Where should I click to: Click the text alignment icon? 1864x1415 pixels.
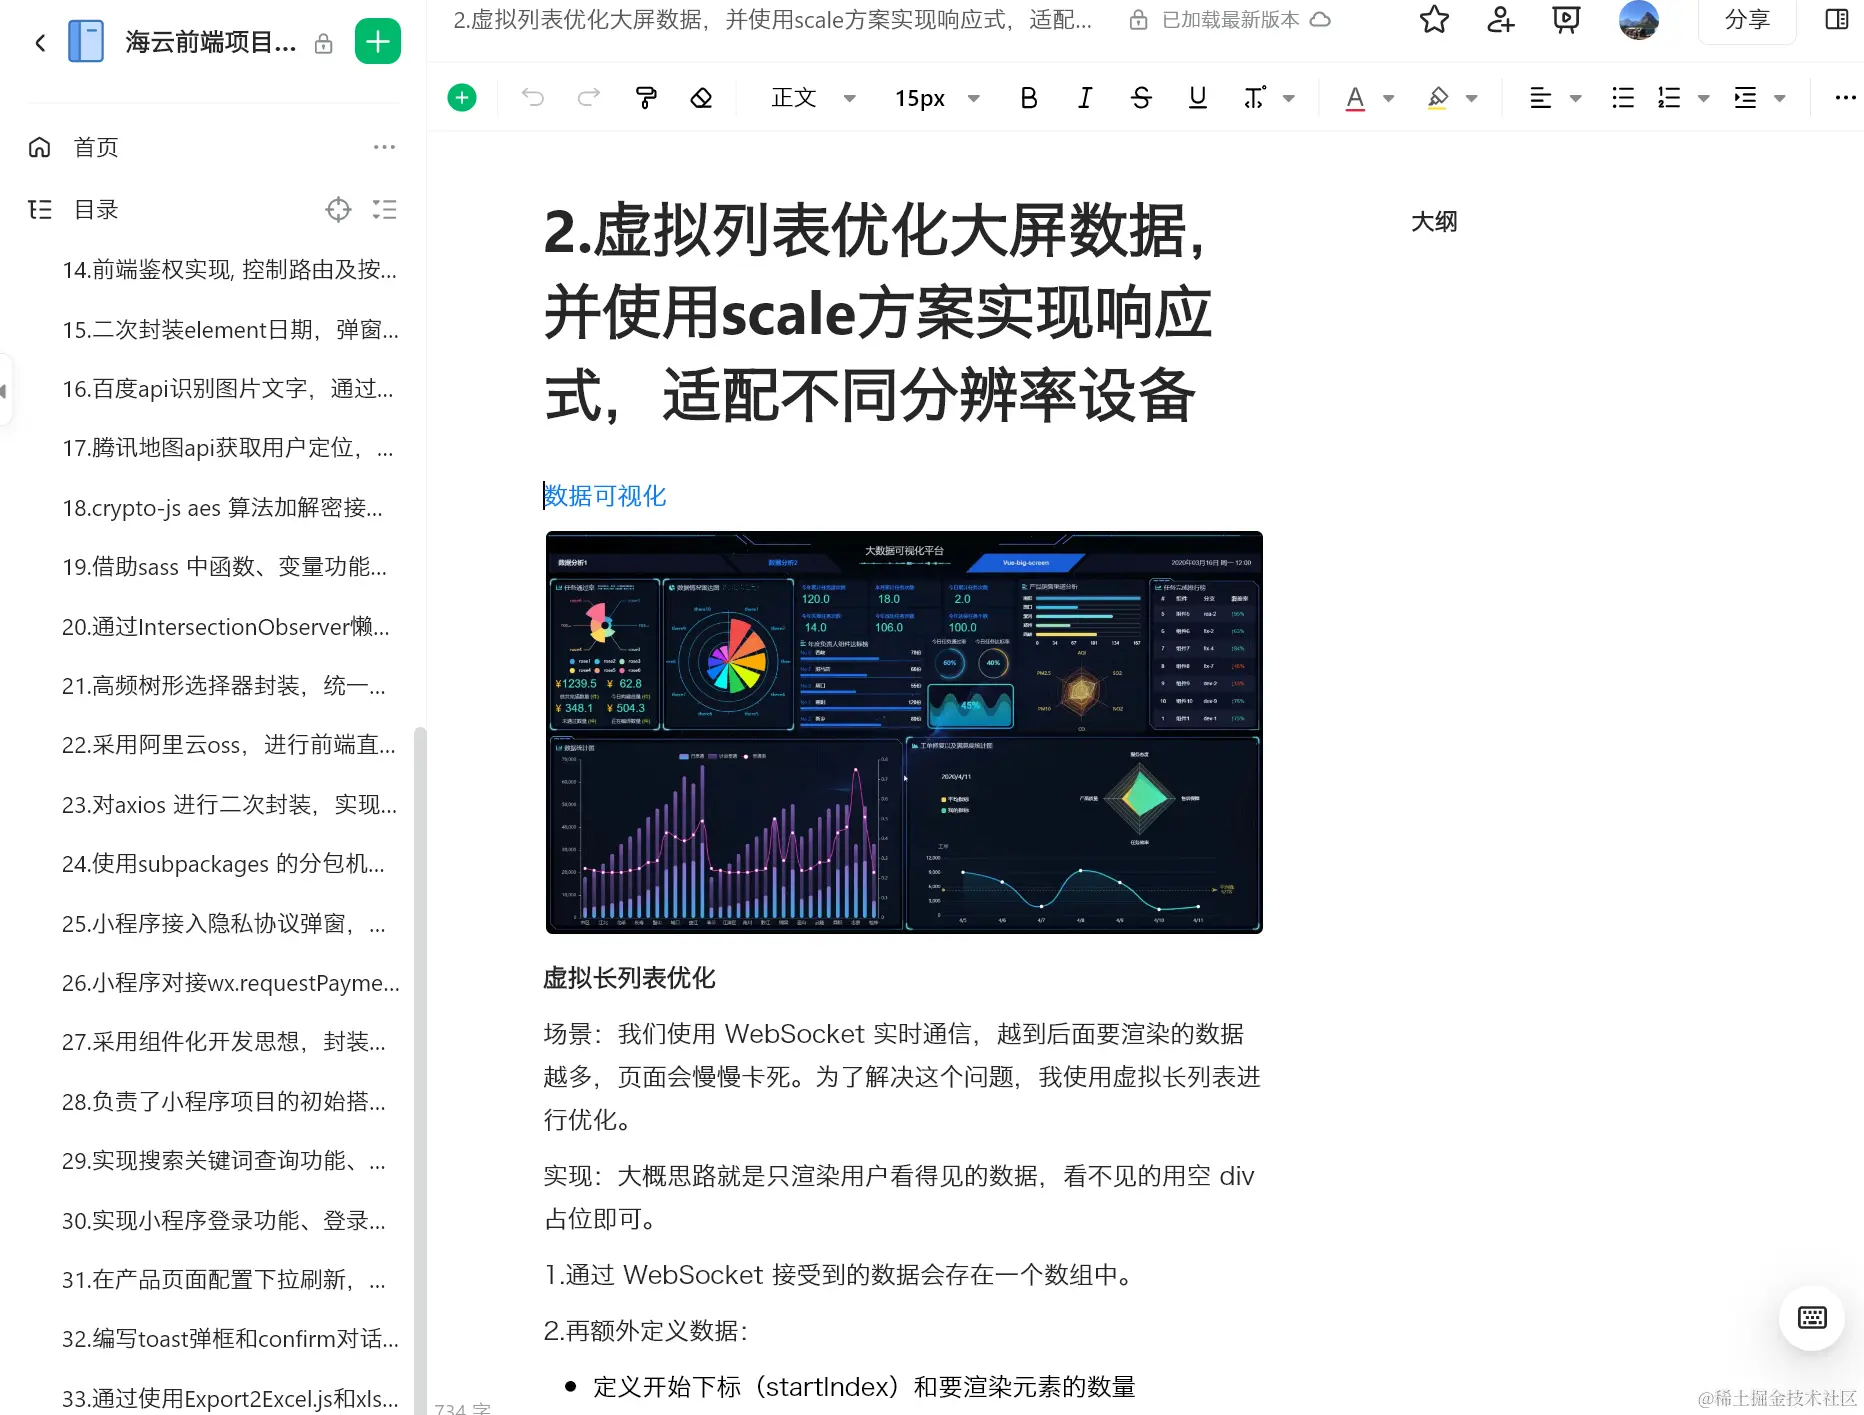[1541, 98]
